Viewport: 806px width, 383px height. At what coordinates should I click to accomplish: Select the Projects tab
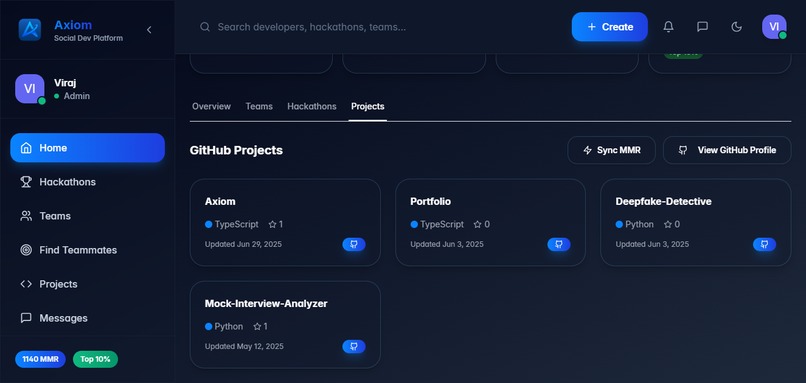(368, 106)
